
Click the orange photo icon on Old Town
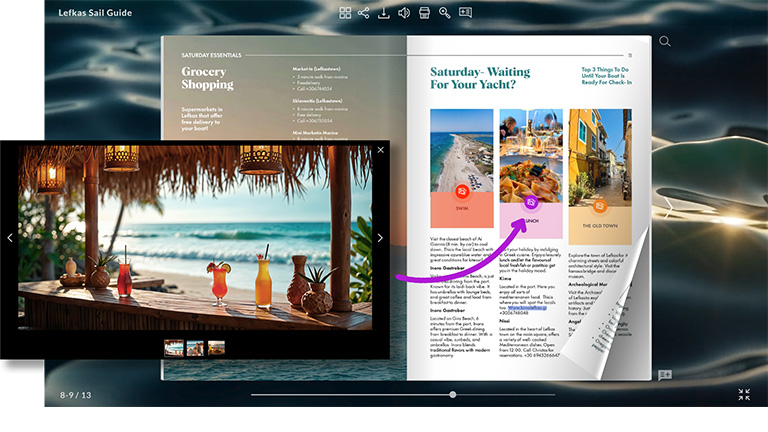(x=599, y=206)
